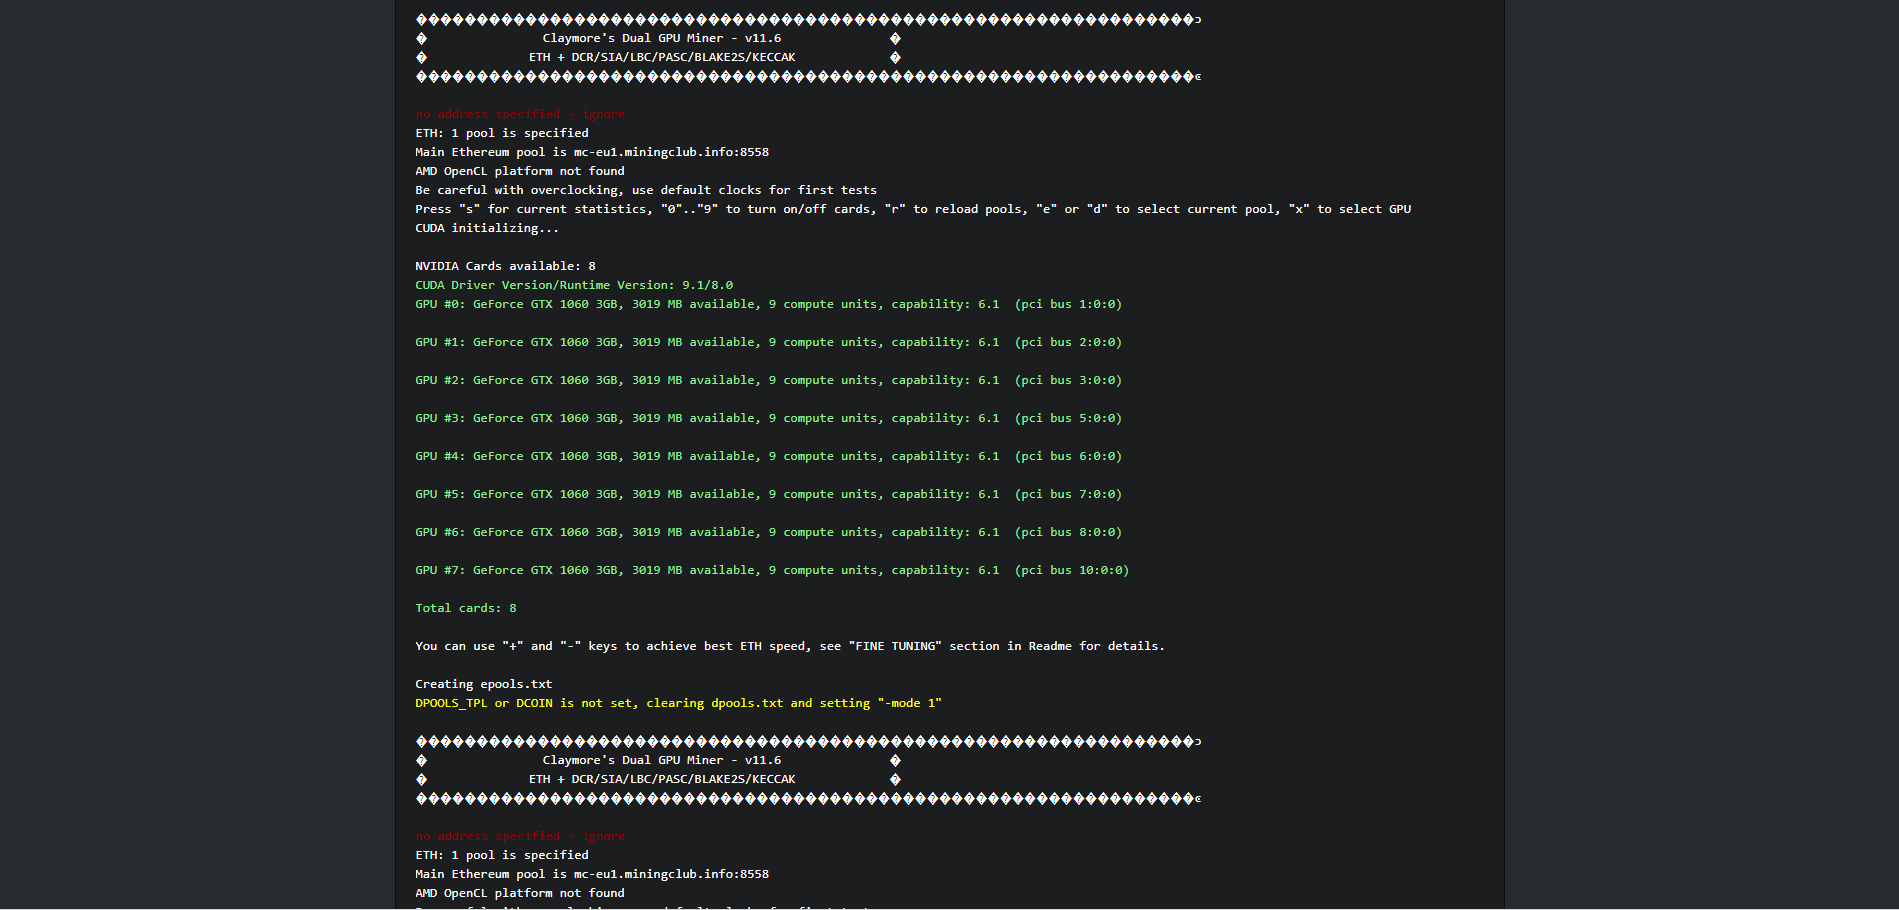Click the 'CUDA initializing...' line
The height and width of the screenshot is (910, 1899).
coord(487,228)
